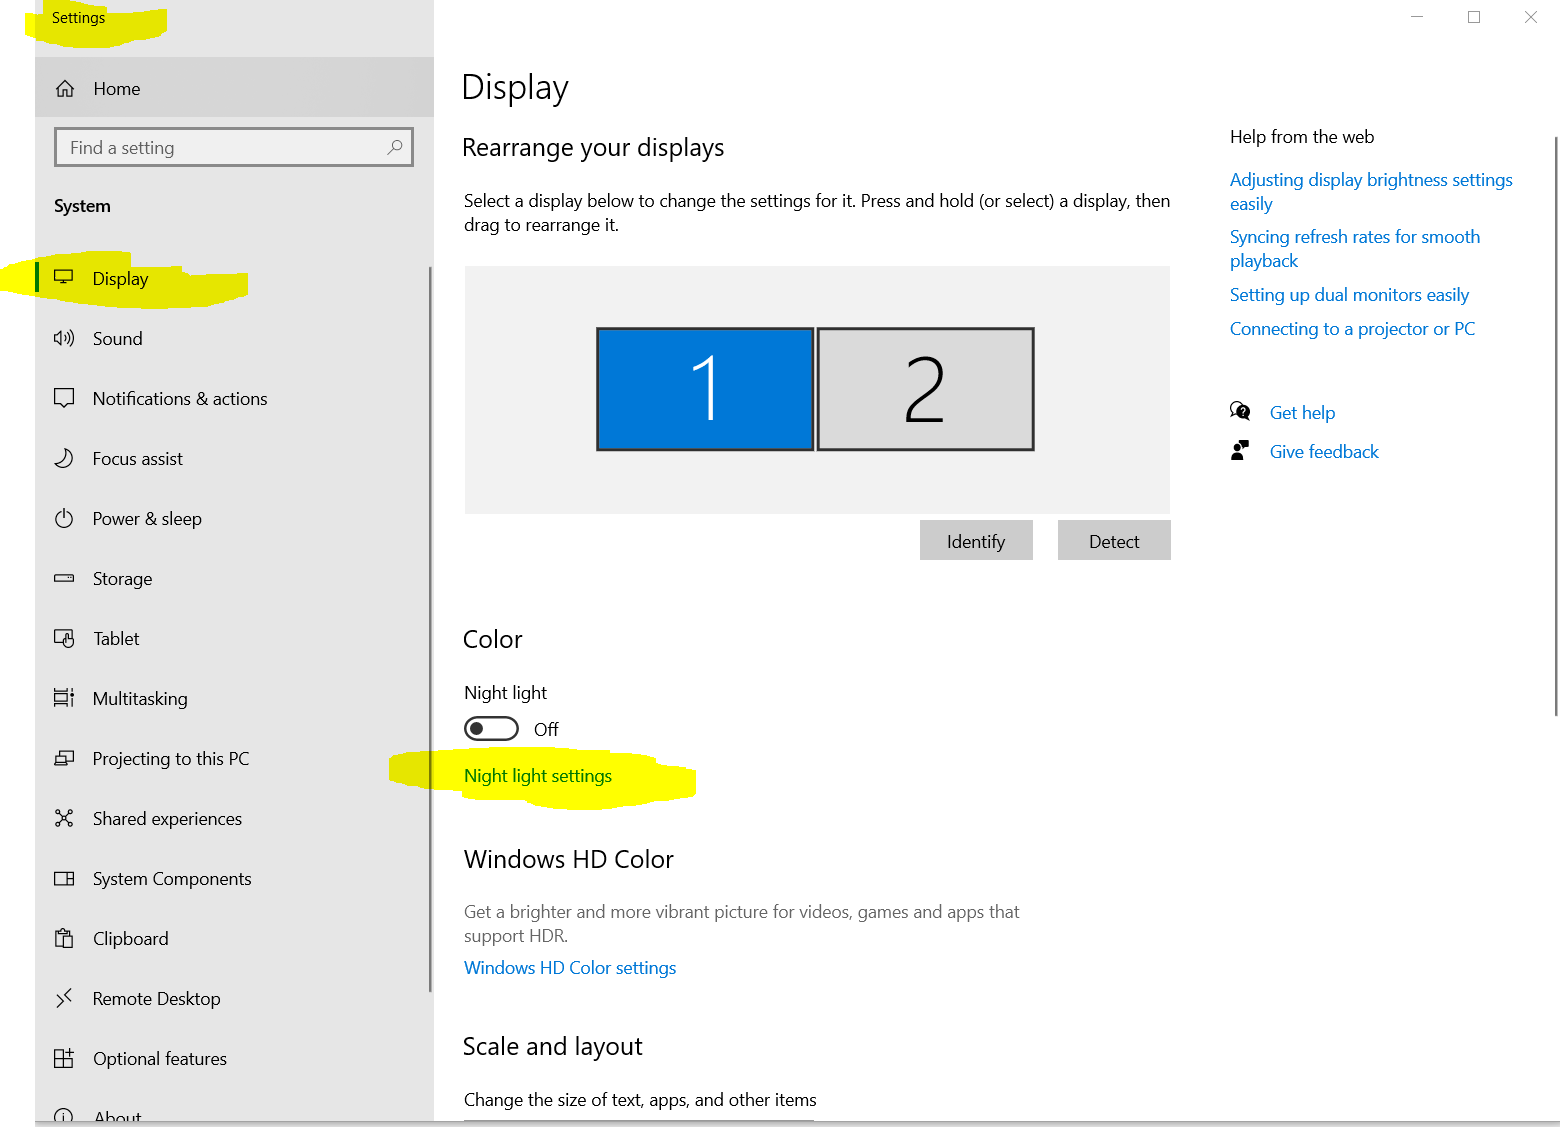Select Remote Desktop in sidebar
Screen dimensions: 1560x1127
coord(232,998)
